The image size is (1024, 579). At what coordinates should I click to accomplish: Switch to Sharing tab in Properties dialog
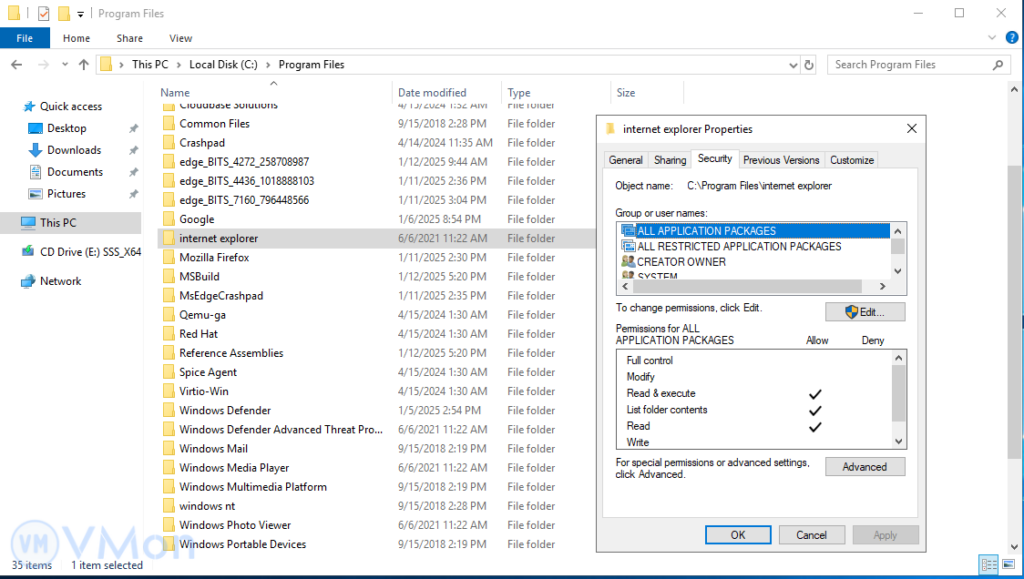coord(670,160)
